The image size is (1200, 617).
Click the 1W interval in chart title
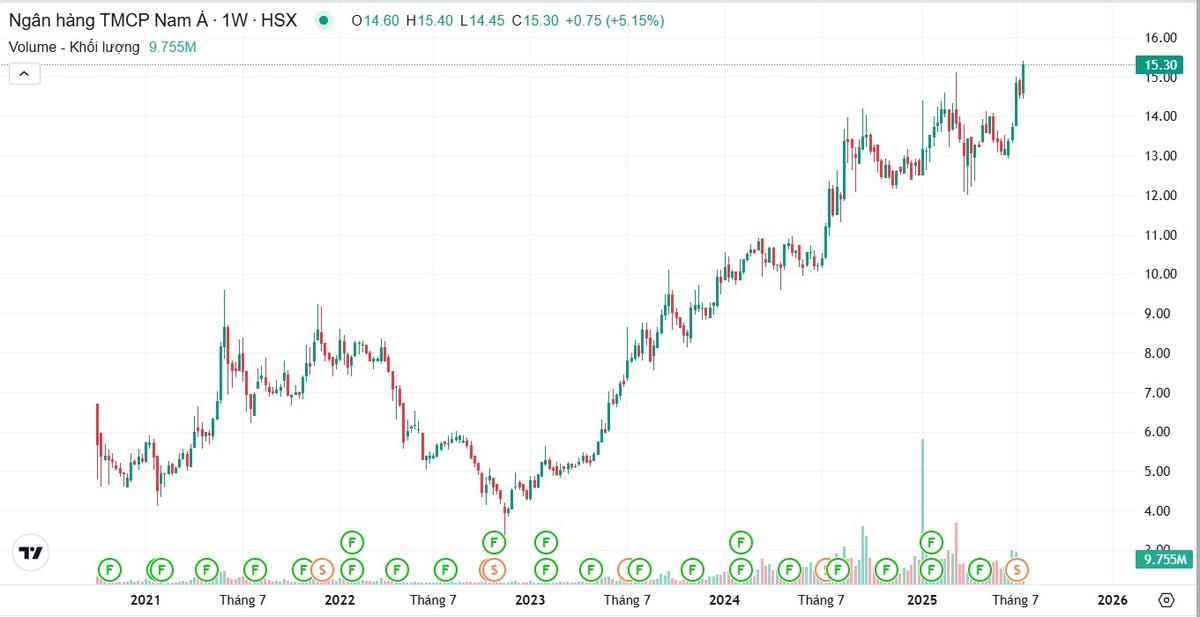coord(232,20)
